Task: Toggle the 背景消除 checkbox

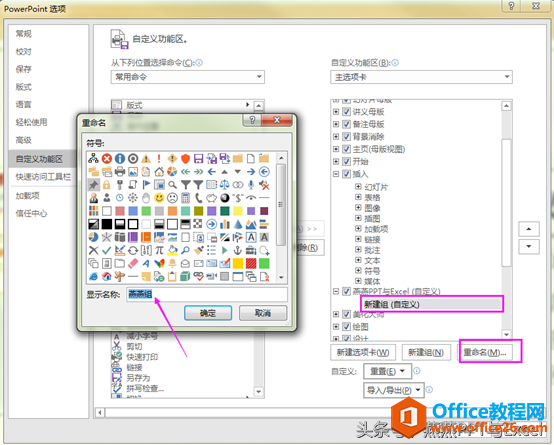Action: [346, 137]
